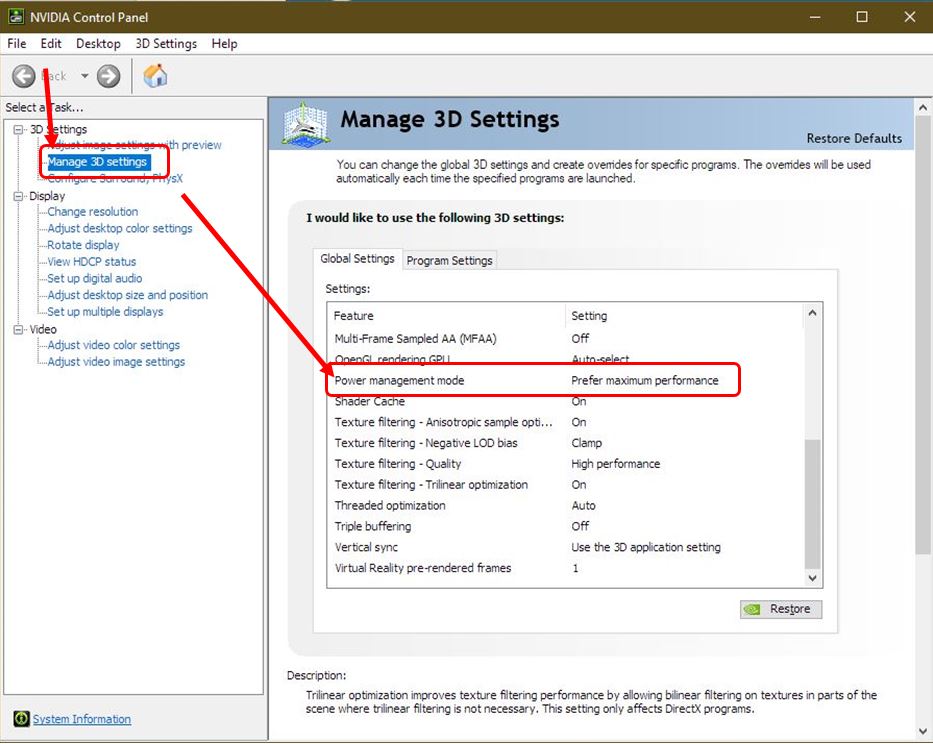Open Set up multiple displays task

[105, 311]
